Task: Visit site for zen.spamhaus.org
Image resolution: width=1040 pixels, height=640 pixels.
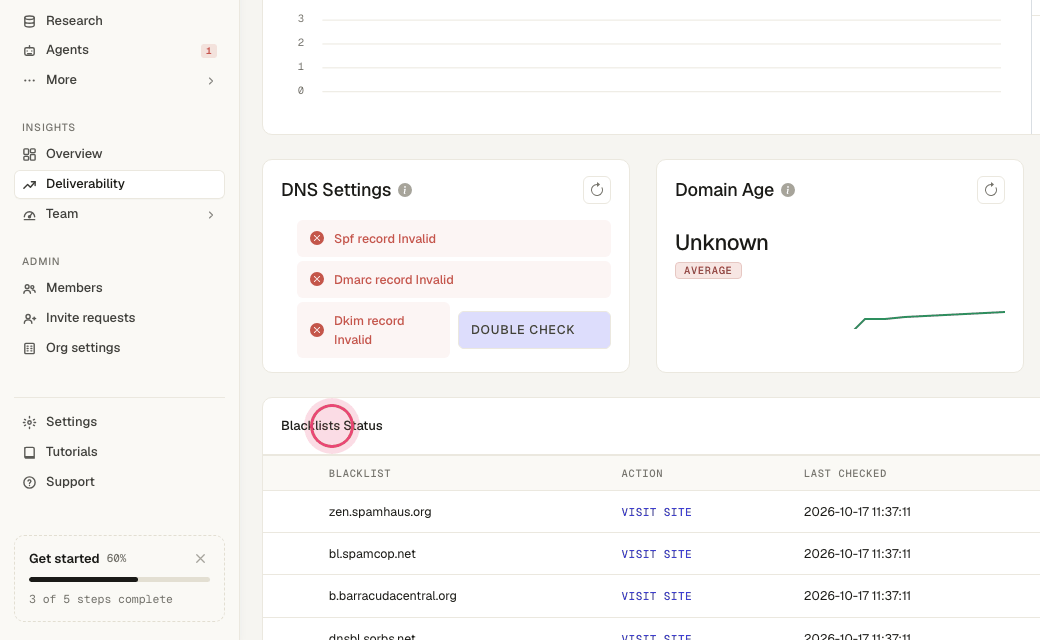Action: pyautogui.click(x=656, y=512)
